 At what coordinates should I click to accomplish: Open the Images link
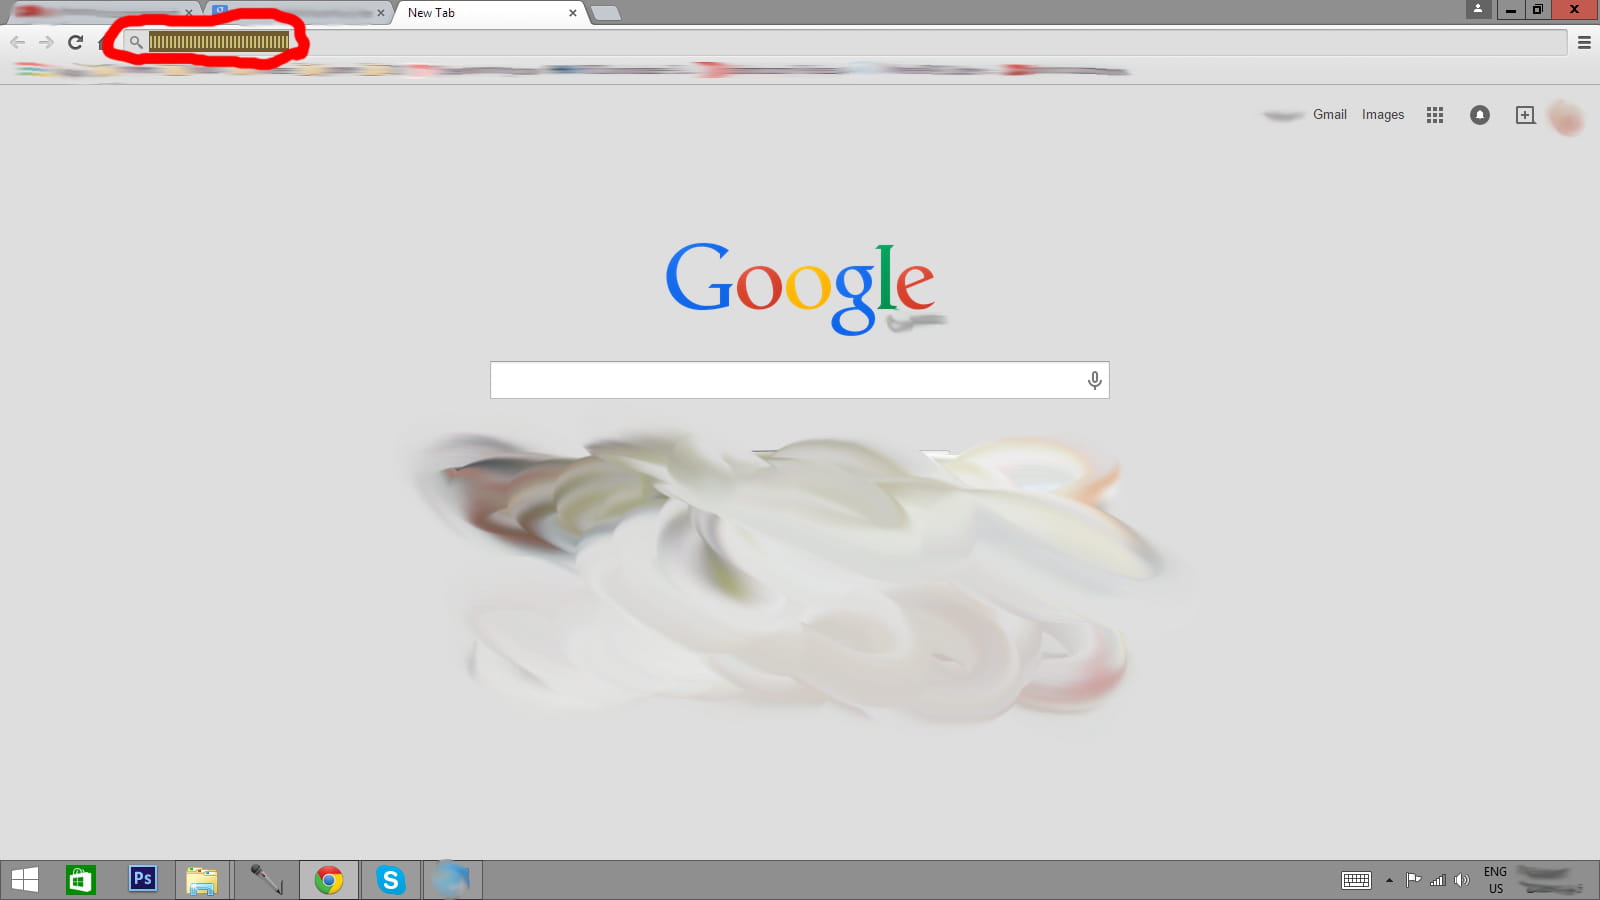click(1383, 115)
